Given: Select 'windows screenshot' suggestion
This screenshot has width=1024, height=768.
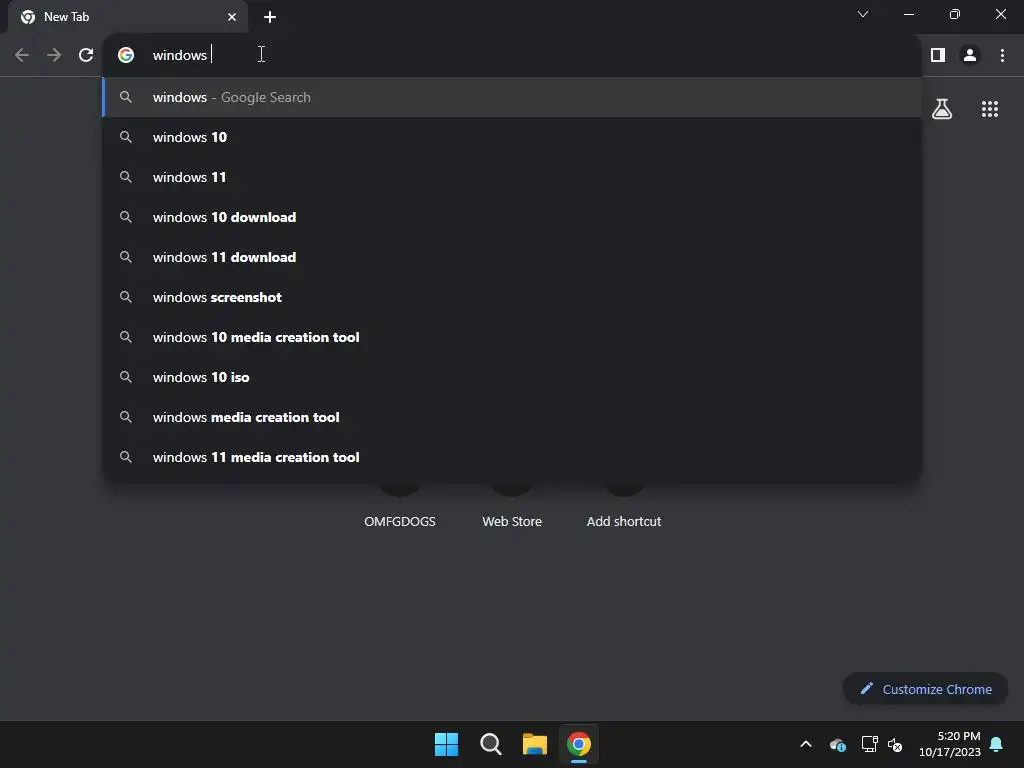Looking at the screenshot, I should (512, 297).
